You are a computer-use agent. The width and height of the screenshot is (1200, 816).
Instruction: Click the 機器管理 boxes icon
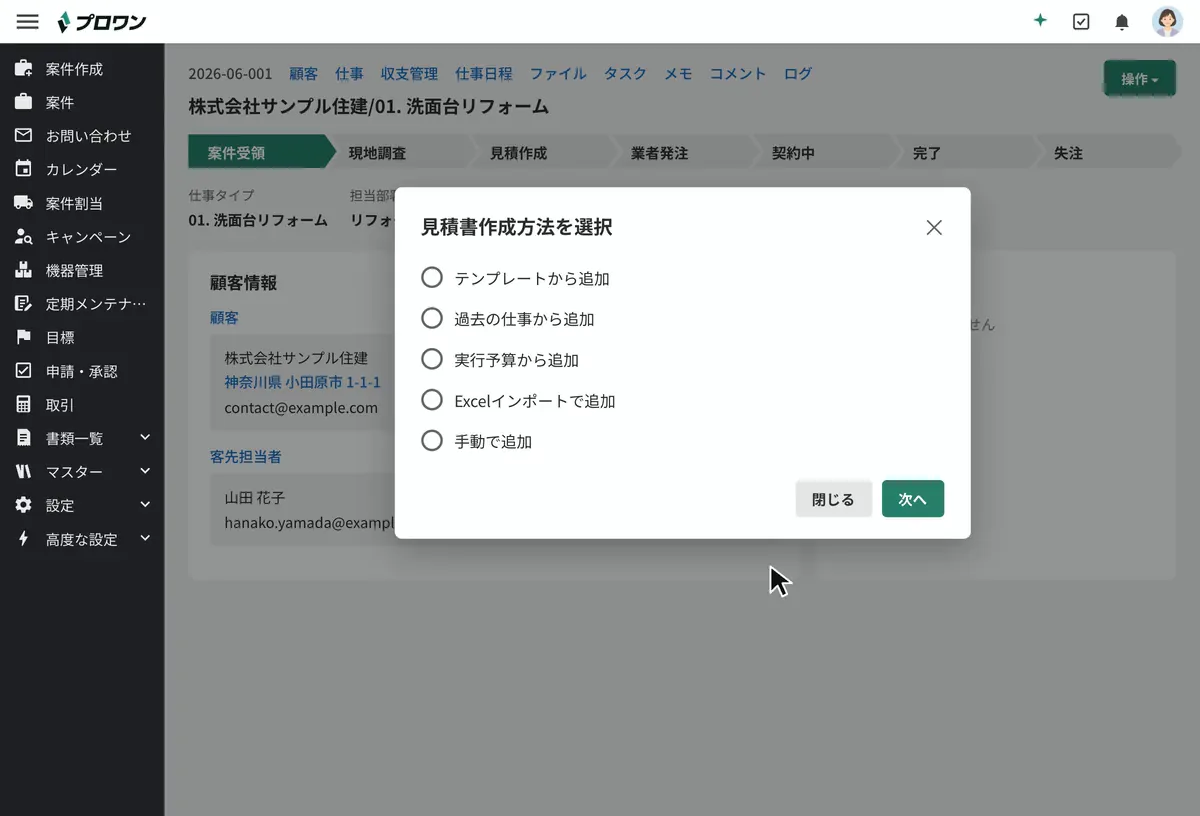coord(23,270)
